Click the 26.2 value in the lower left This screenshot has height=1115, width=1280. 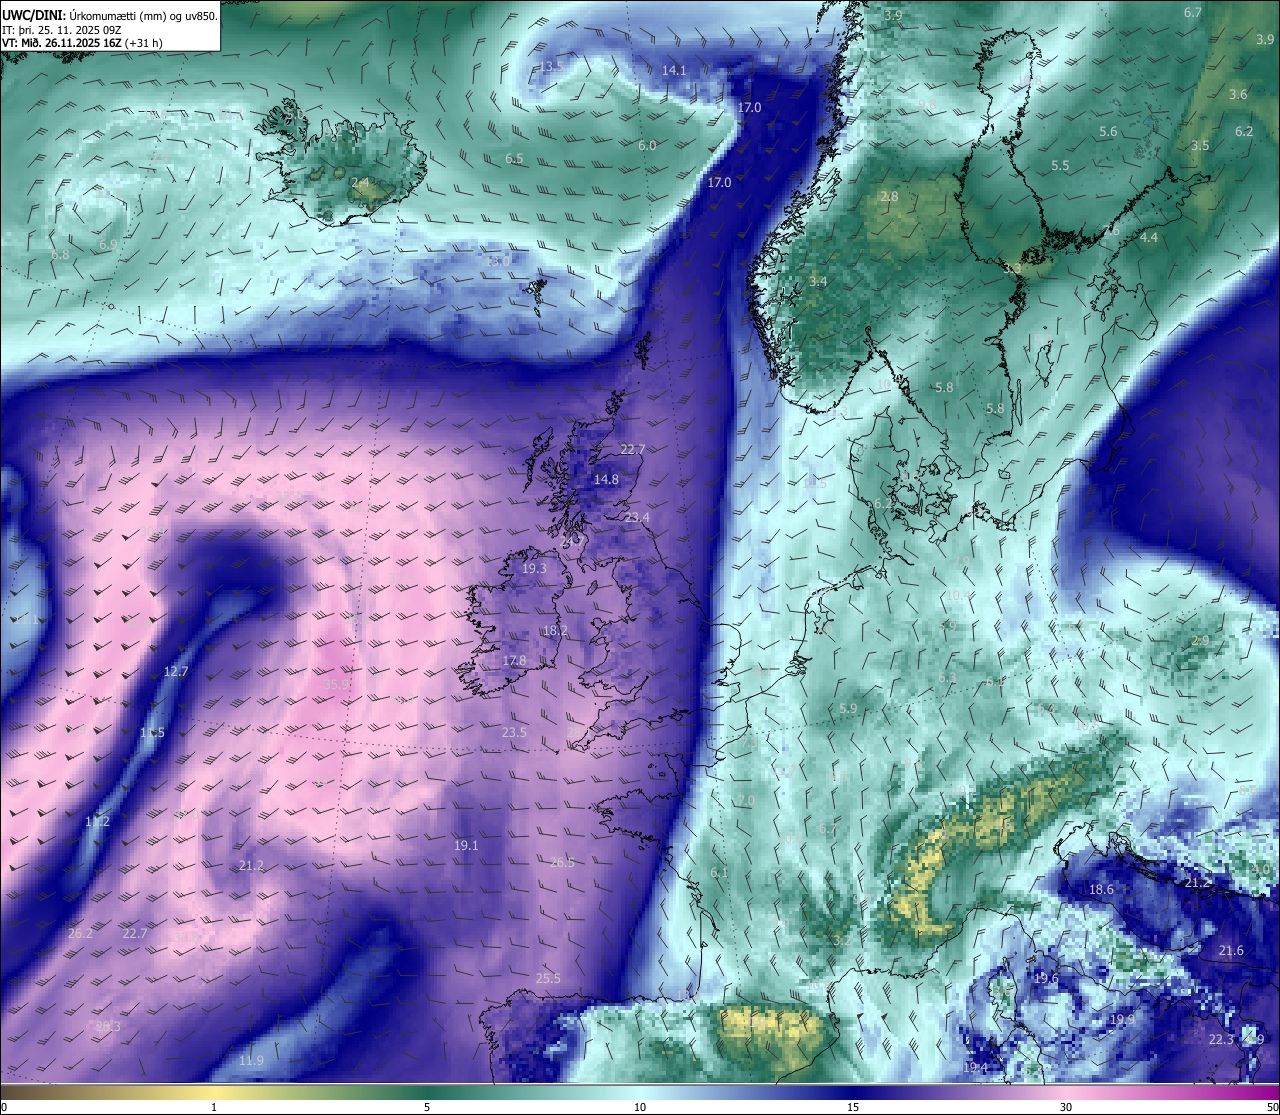pyautogui.click(x=80, y=933)
